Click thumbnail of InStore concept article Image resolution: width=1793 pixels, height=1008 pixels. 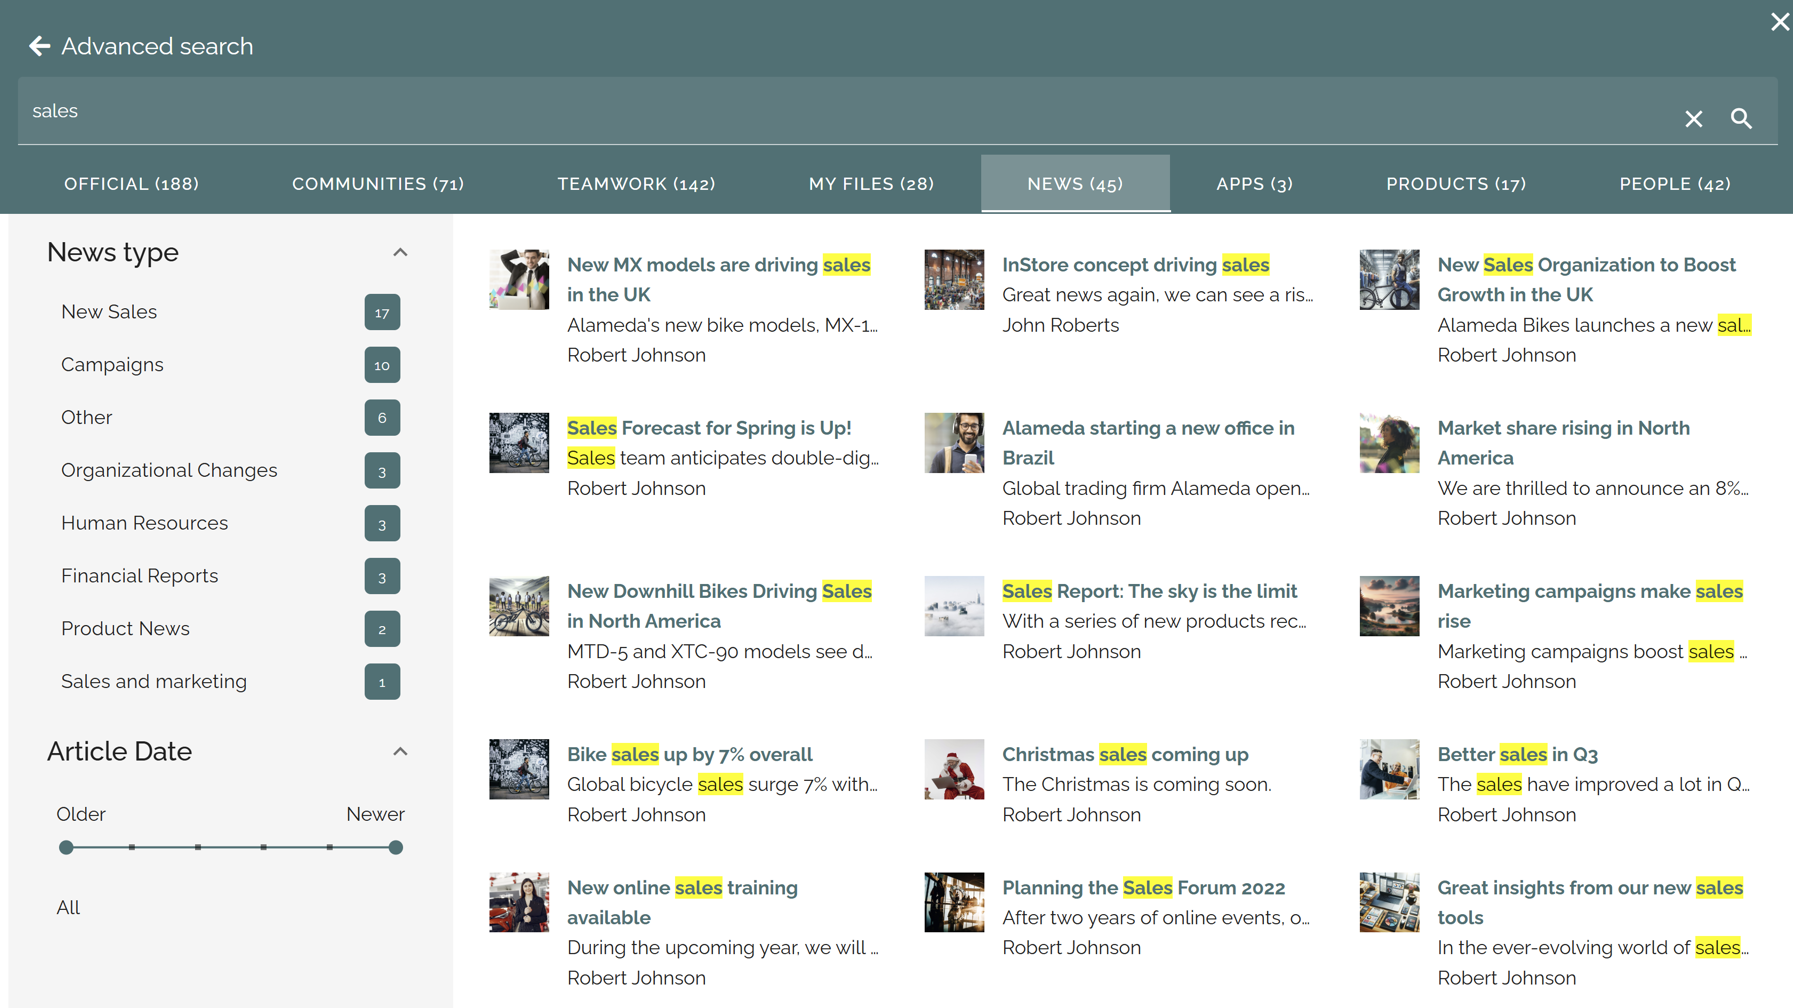[954, 280]
